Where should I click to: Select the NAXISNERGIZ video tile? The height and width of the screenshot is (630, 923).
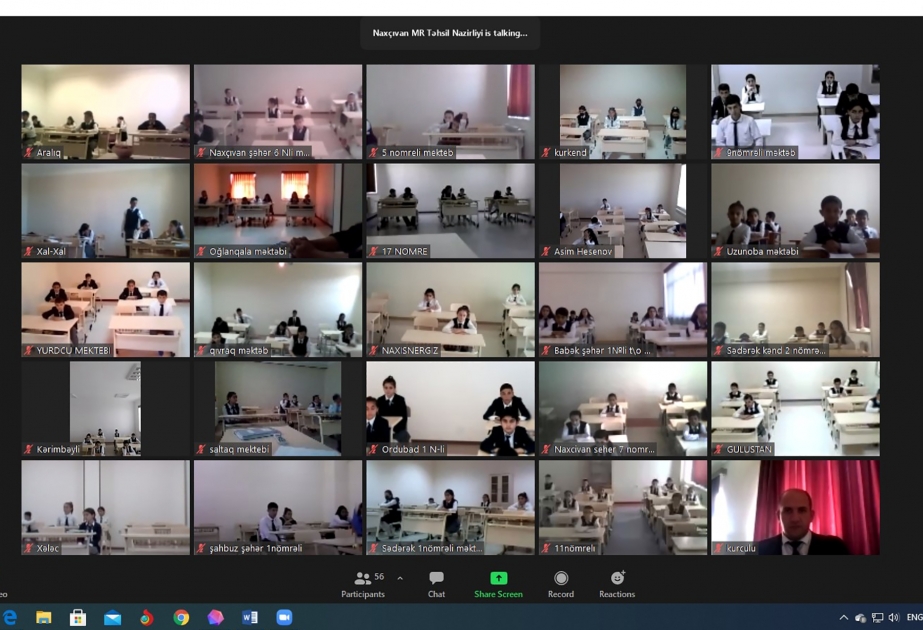tap(451, 310)
